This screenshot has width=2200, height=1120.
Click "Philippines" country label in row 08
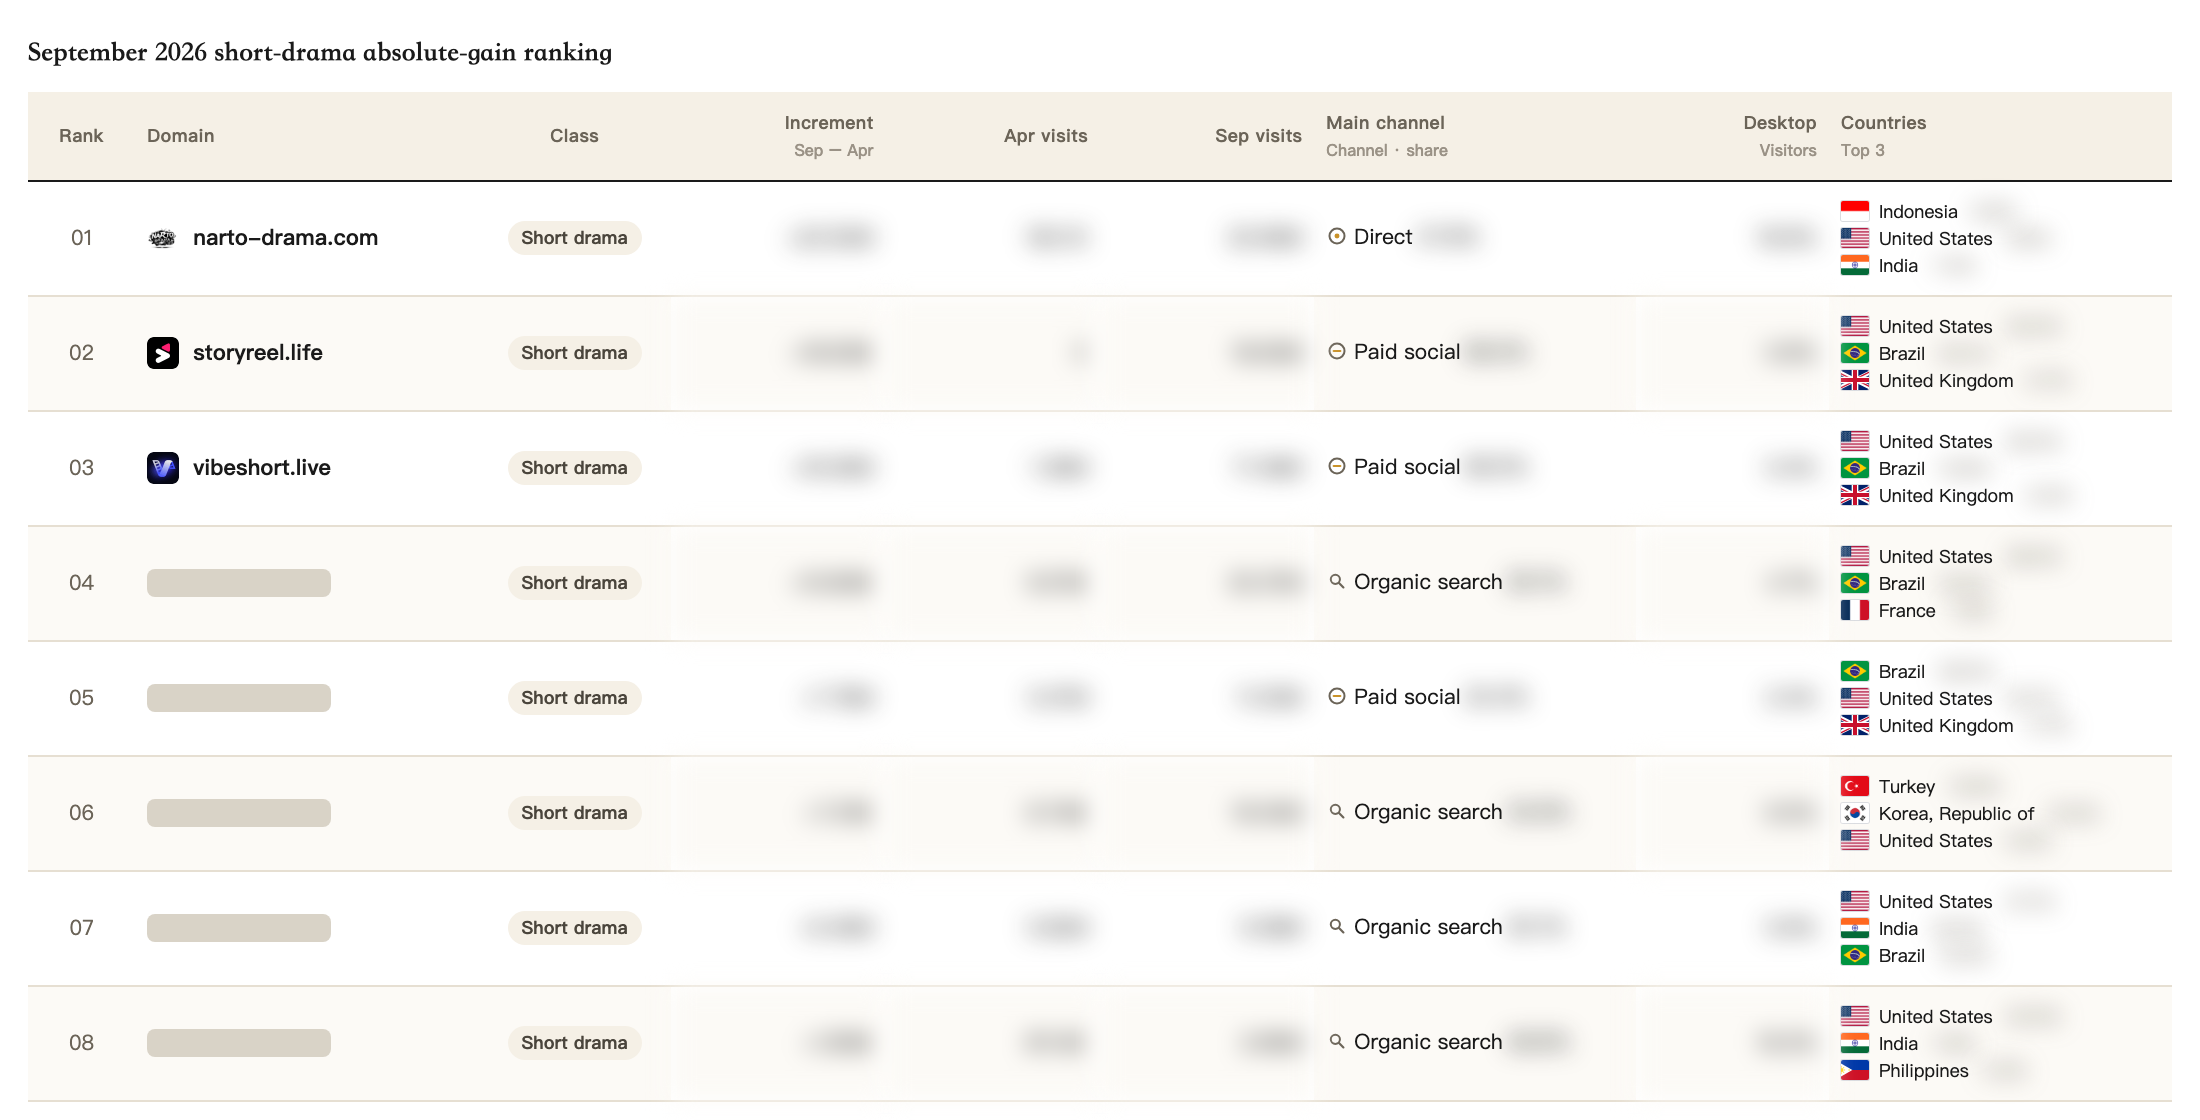click(x=1923, y=1071)
